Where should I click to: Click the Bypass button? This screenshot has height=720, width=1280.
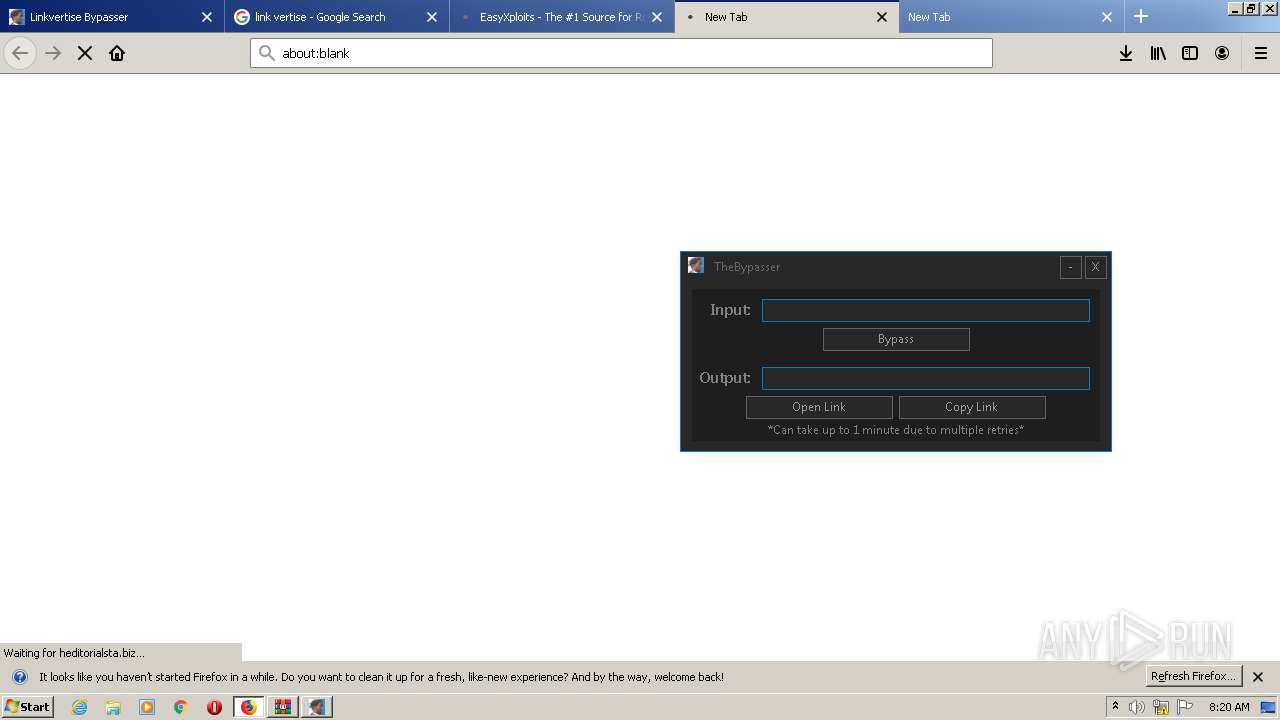coord(896,339)
